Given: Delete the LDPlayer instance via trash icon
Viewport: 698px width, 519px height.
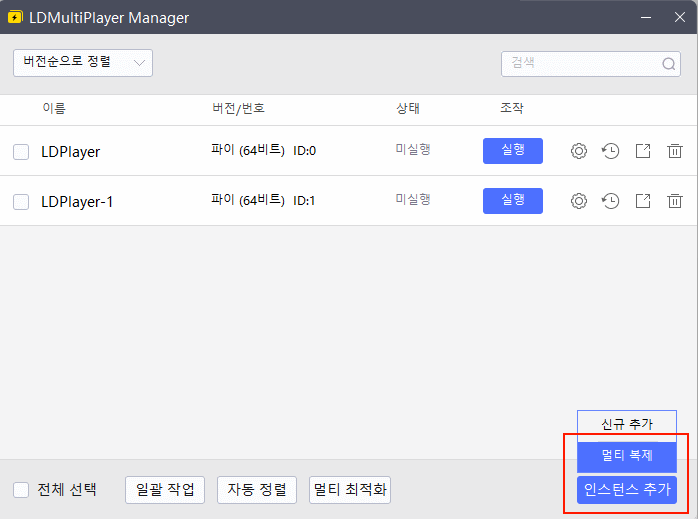Looking at the screenshot, I should [675, 151].
